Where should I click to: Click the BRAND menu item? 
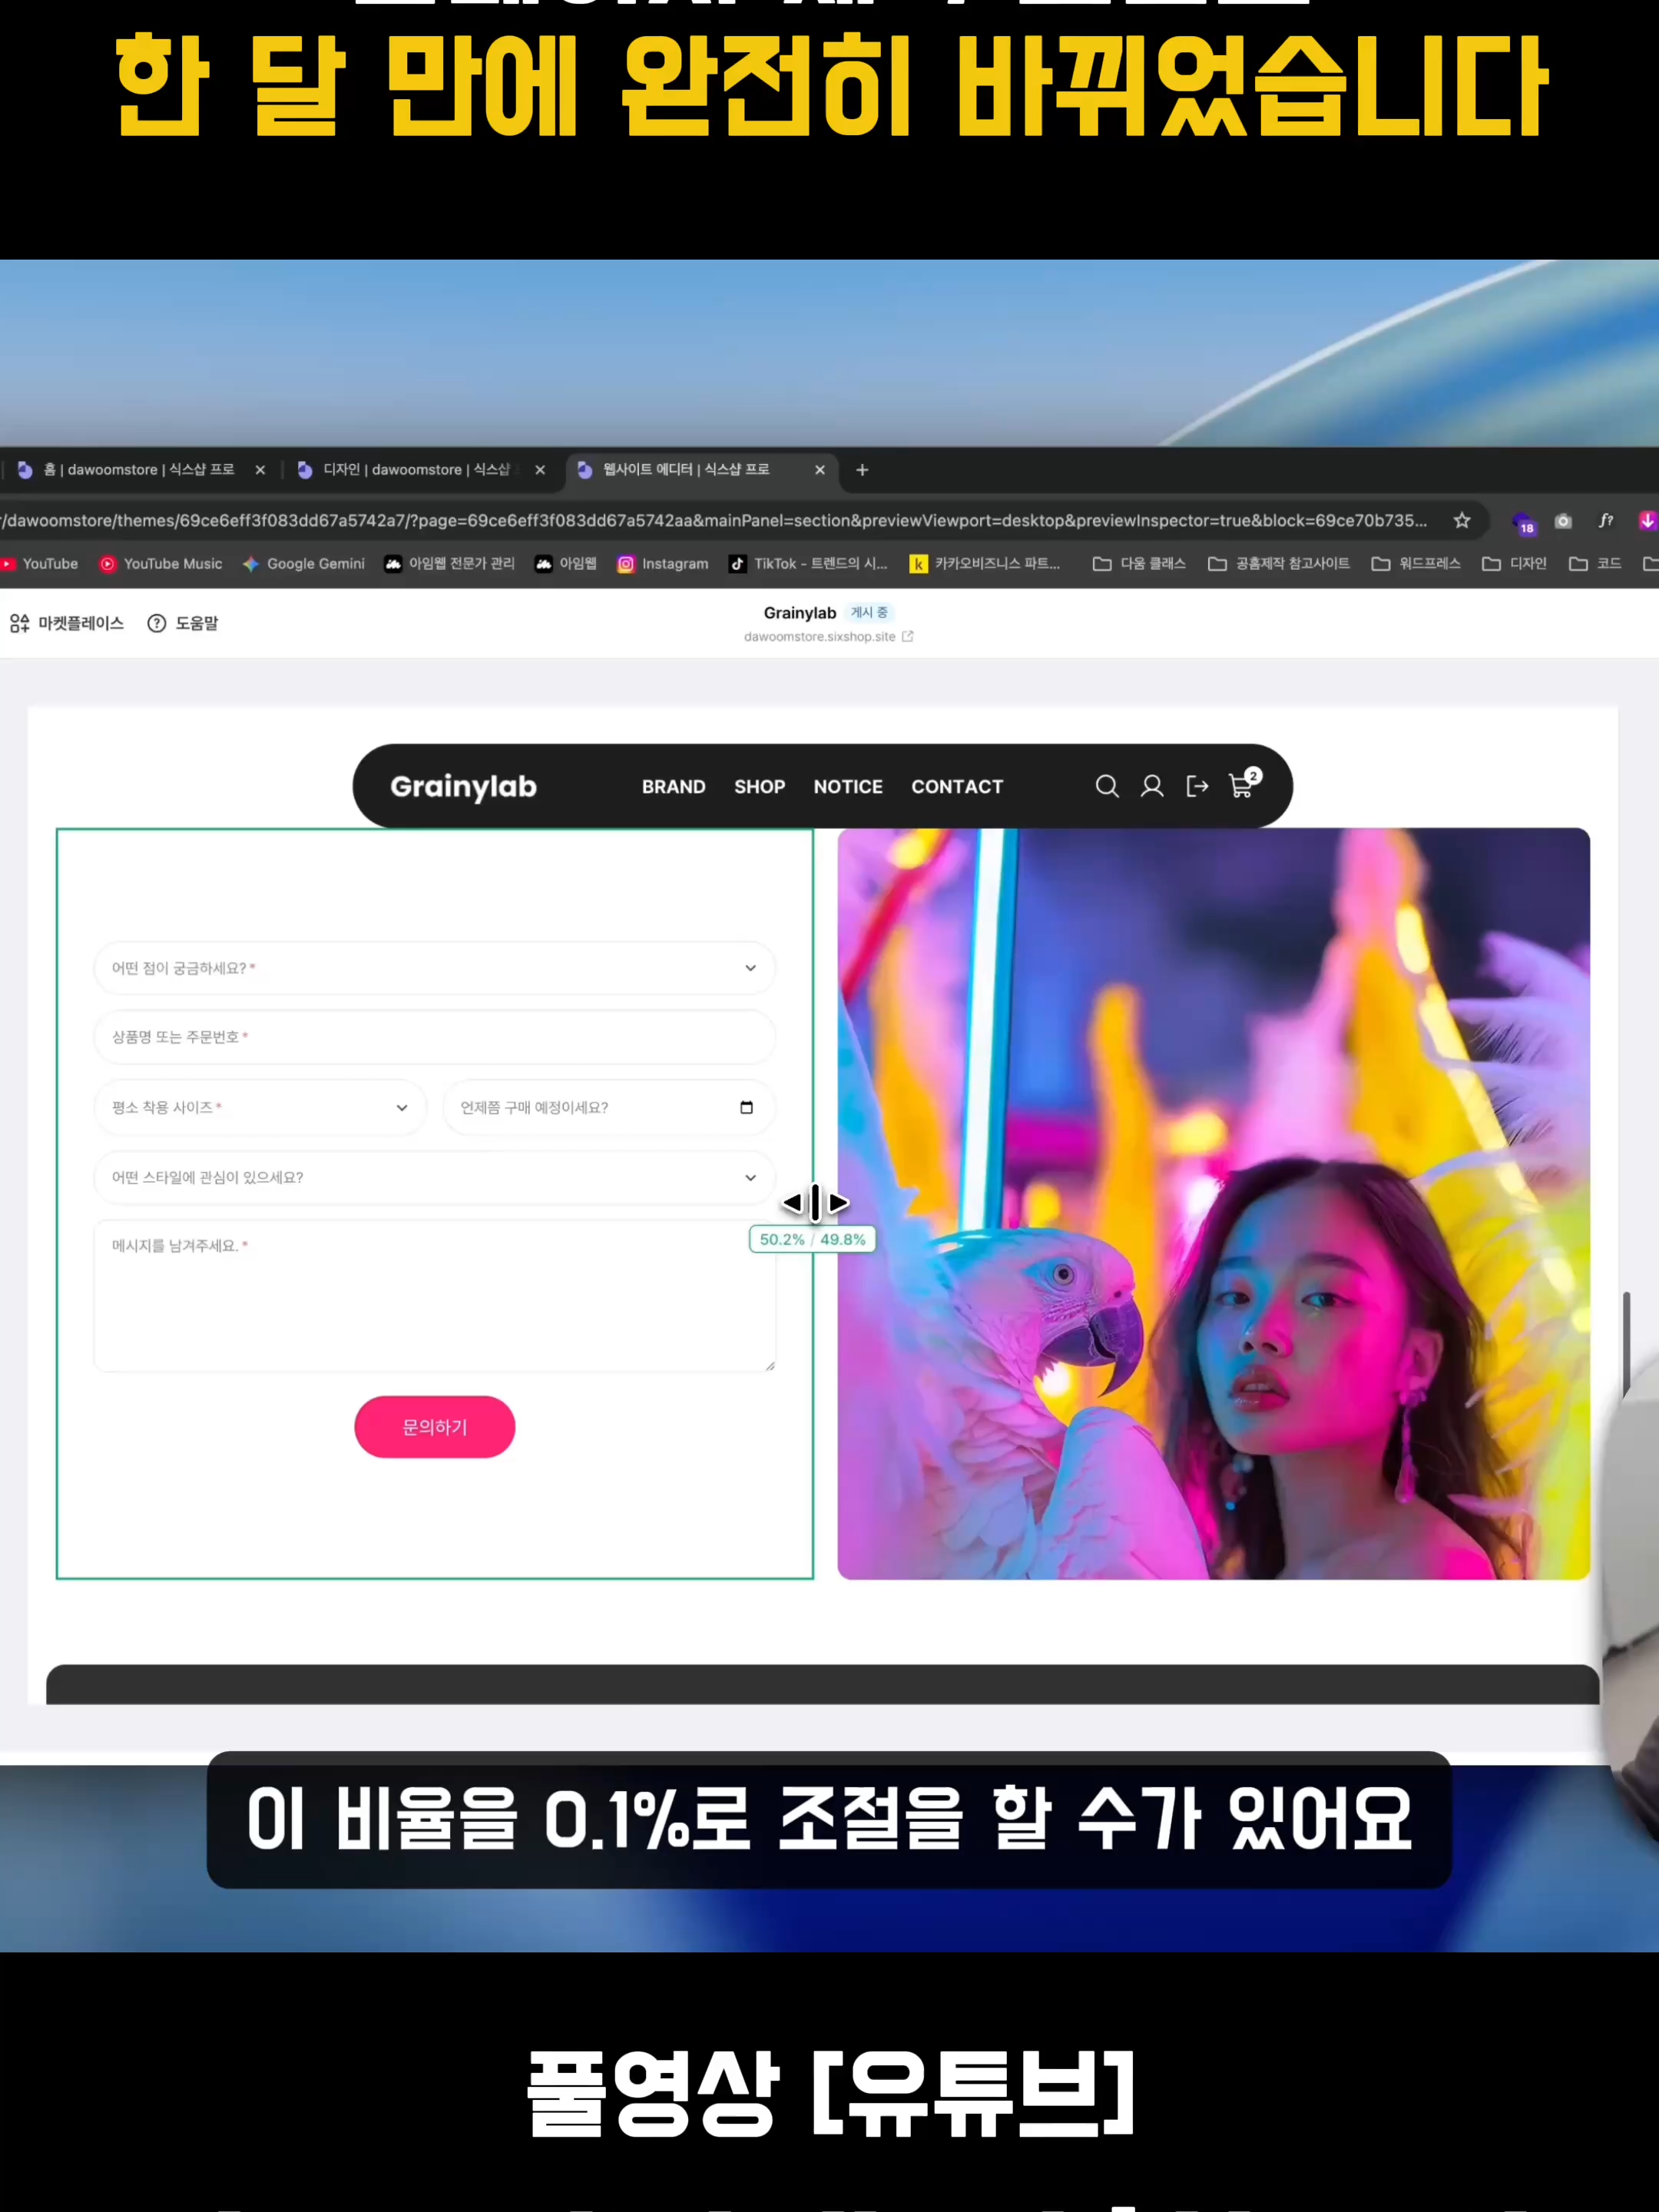point(673,787)
